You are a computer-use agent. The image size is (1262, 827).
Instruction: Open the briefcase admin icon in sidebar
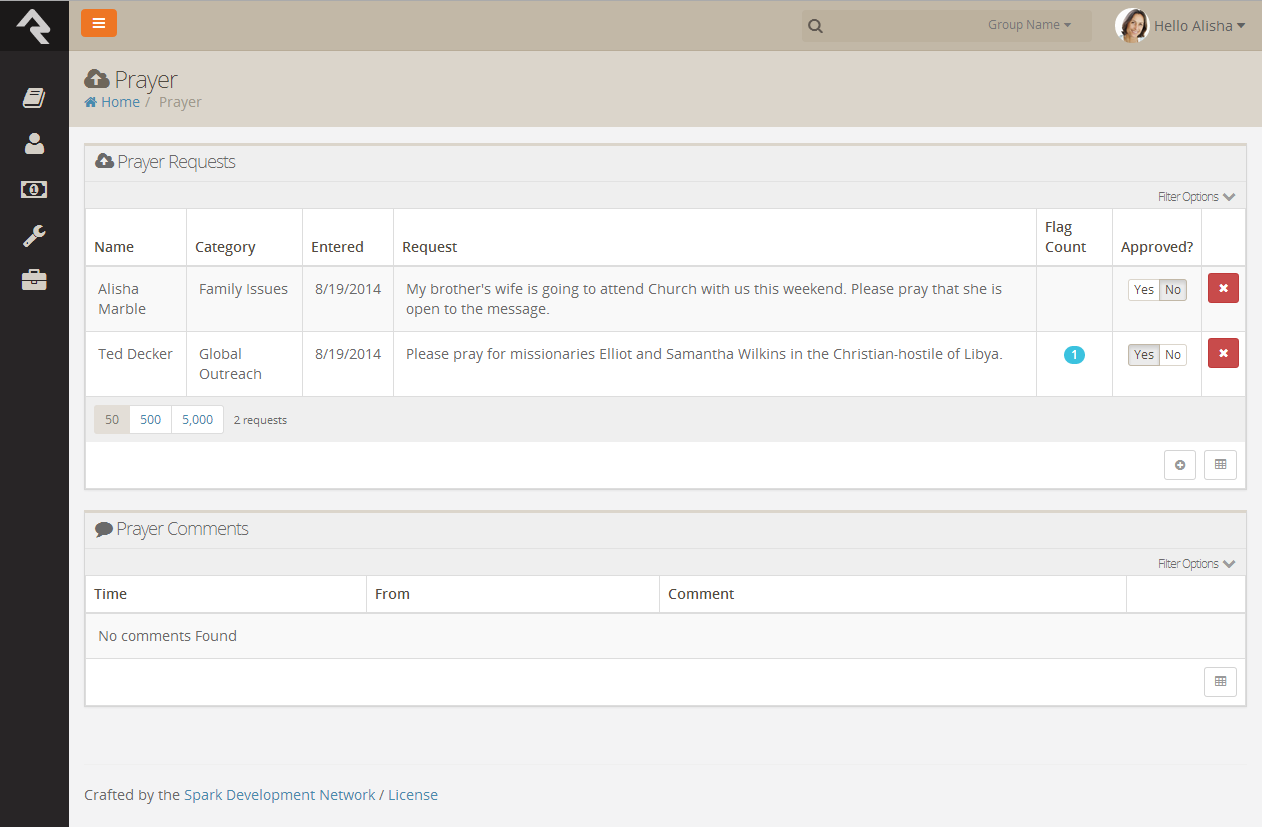(x=34, y=281)
